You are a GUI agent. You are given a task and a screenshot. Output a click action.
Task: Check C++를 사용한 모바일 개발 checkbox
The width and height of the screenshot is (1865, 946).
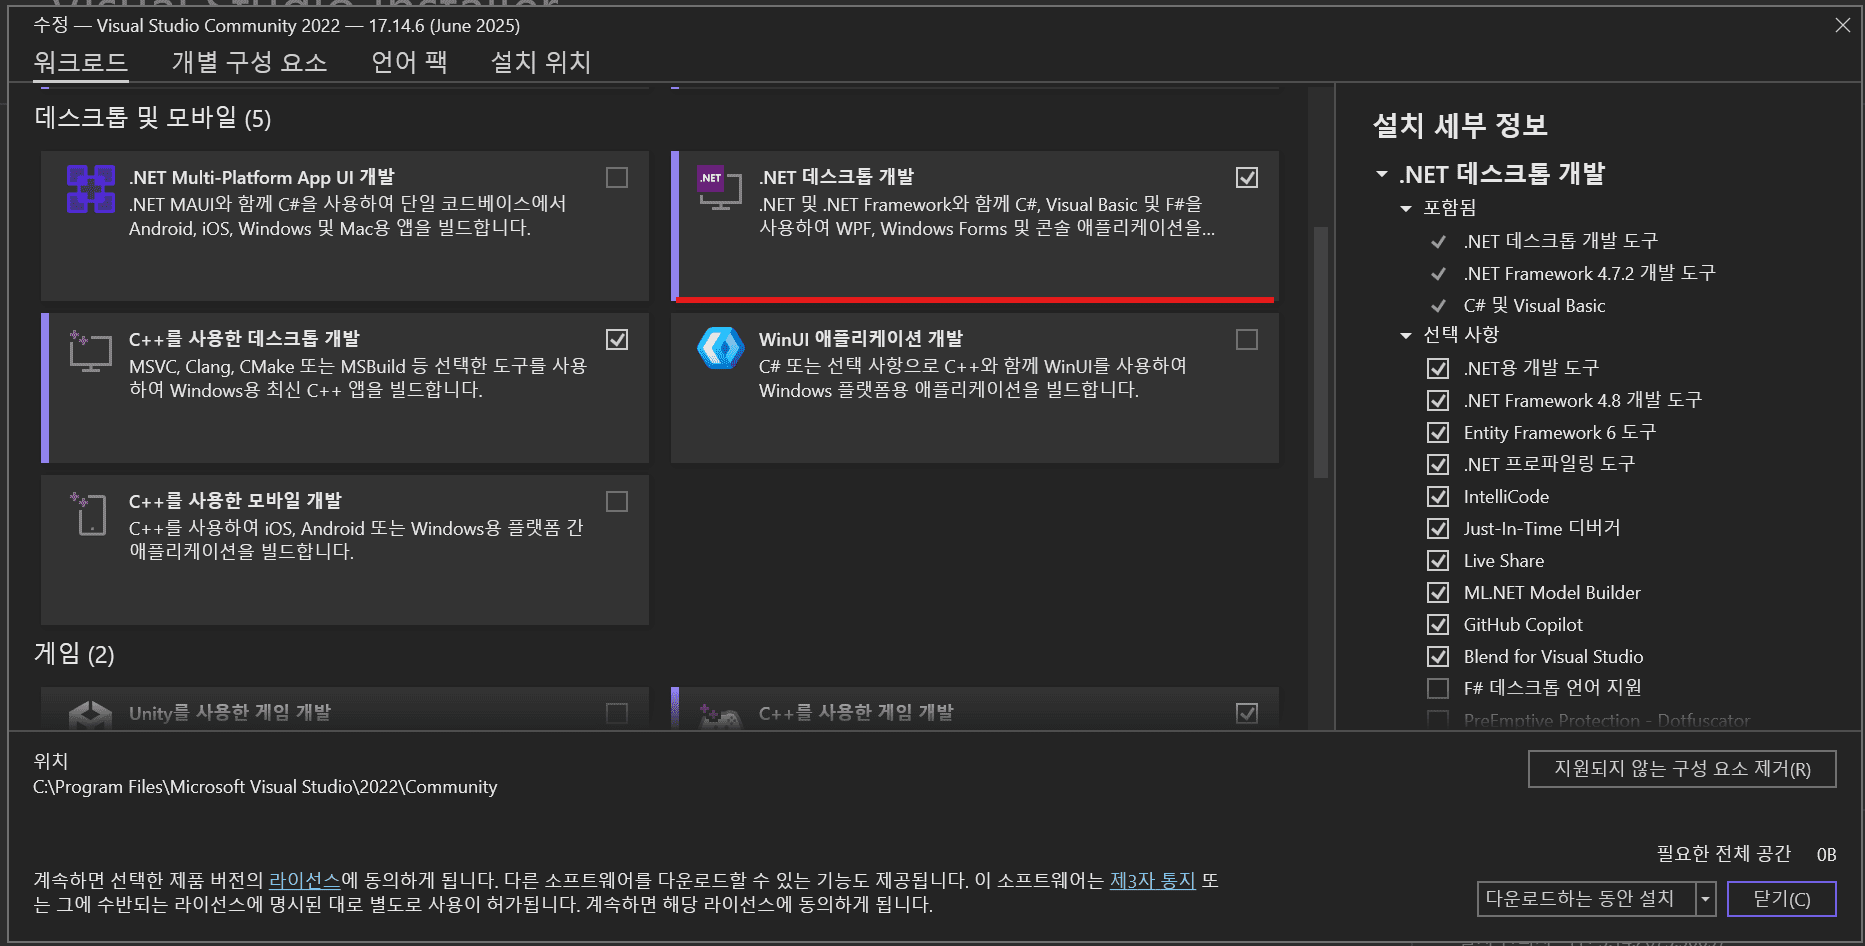click(617, 501)
